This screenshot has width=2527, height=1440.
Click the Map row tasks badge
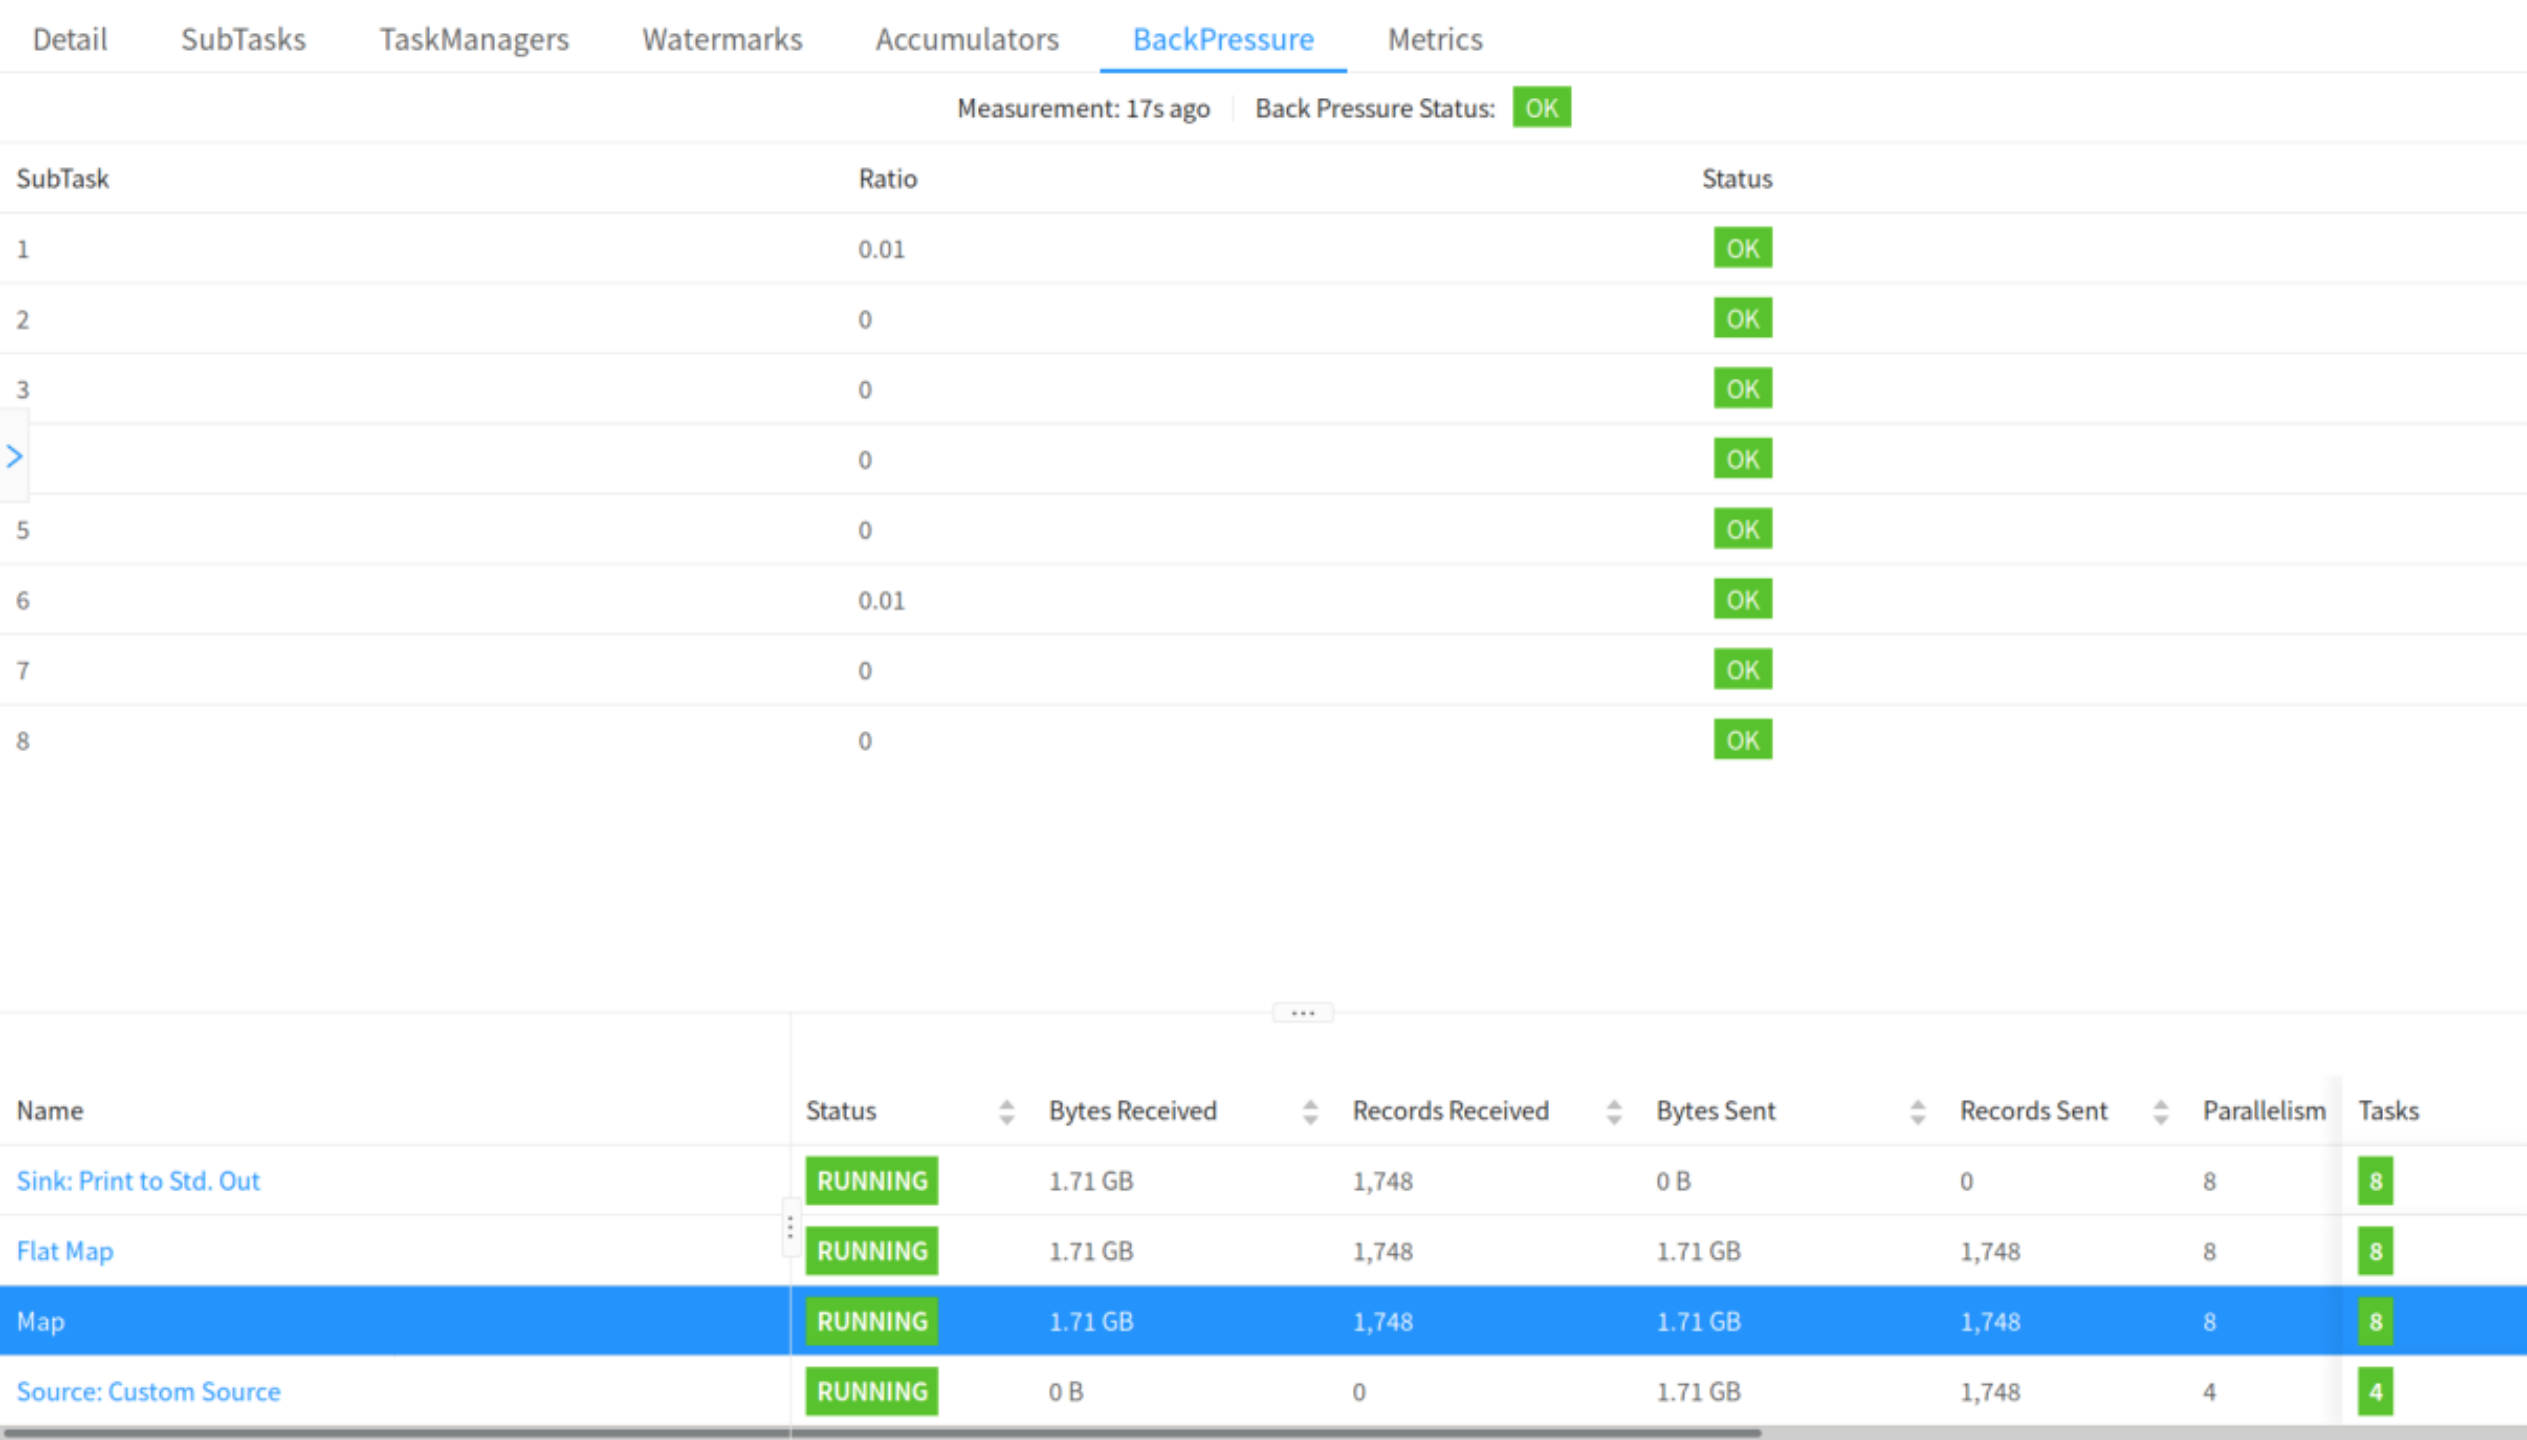pos(2375,1321)
